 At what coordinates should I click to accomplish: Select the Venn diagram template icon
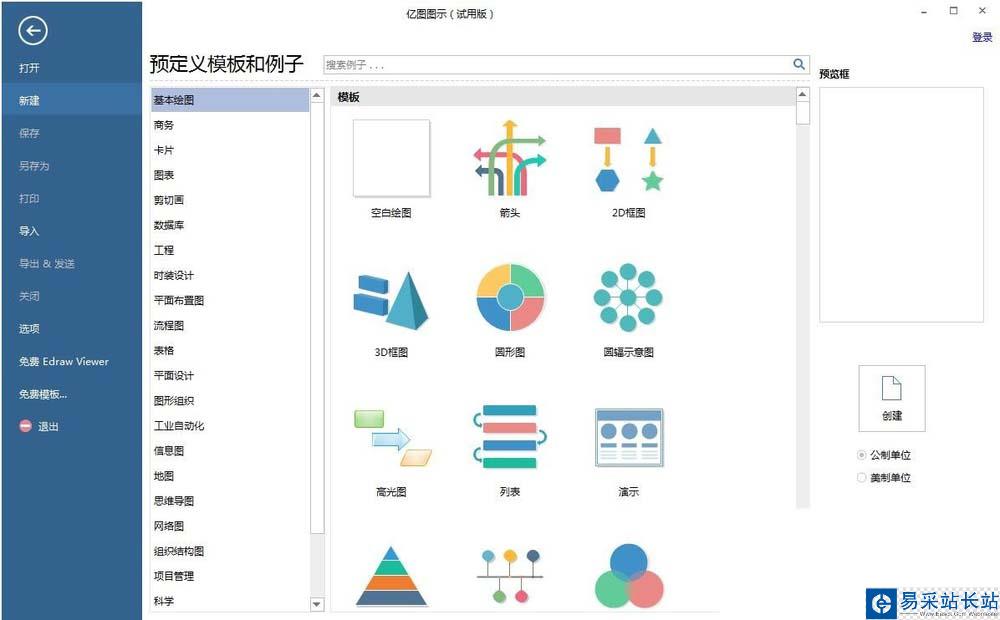[629, 576]
